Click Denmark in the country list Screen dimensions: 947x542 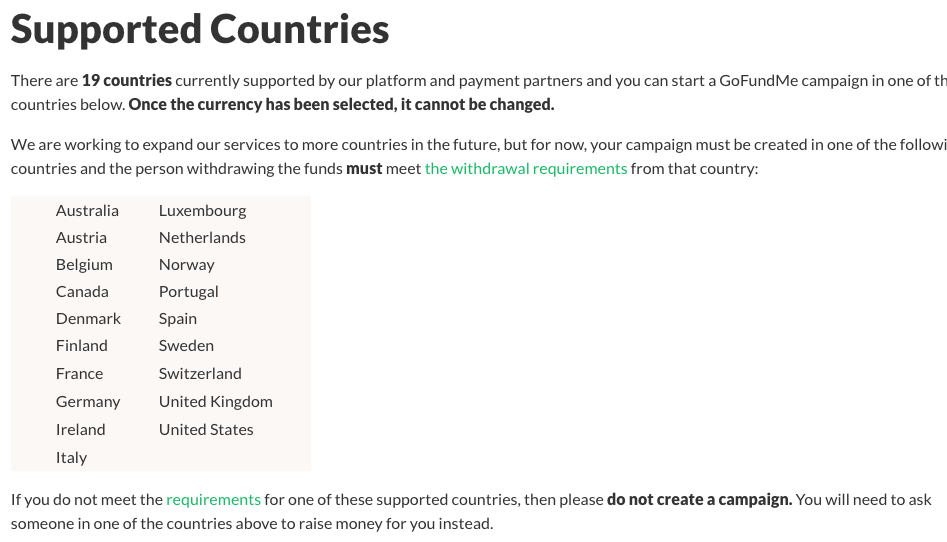(x=88, y=318)
